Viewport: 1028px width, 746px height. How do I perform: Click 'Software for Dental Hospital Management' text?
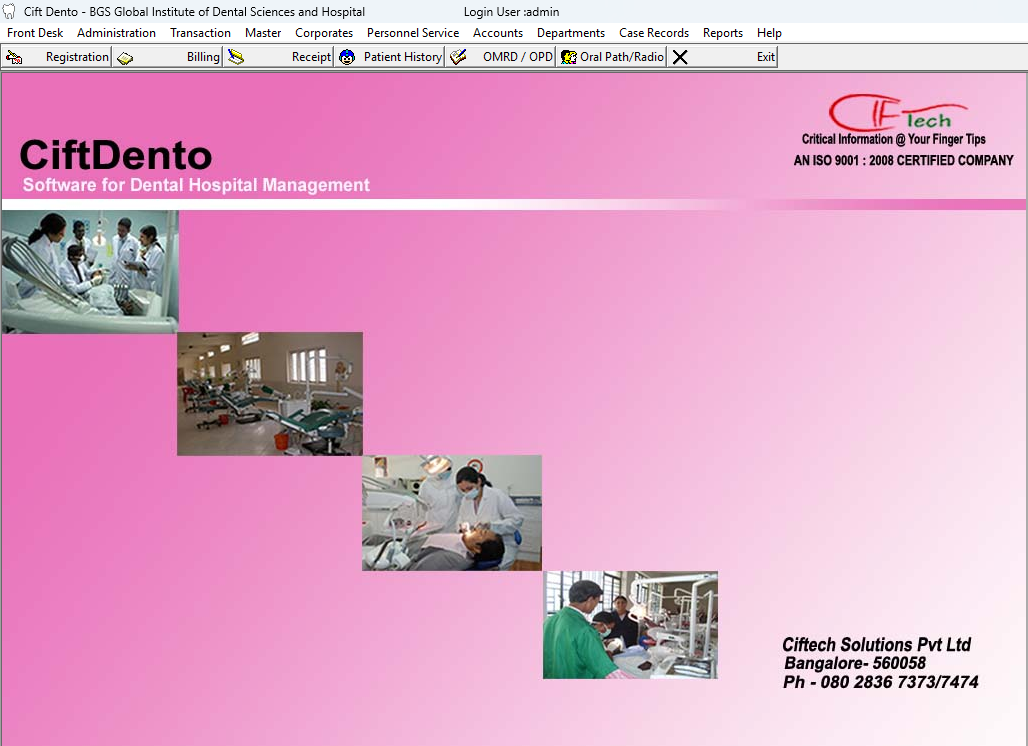(x=196, y=185)
